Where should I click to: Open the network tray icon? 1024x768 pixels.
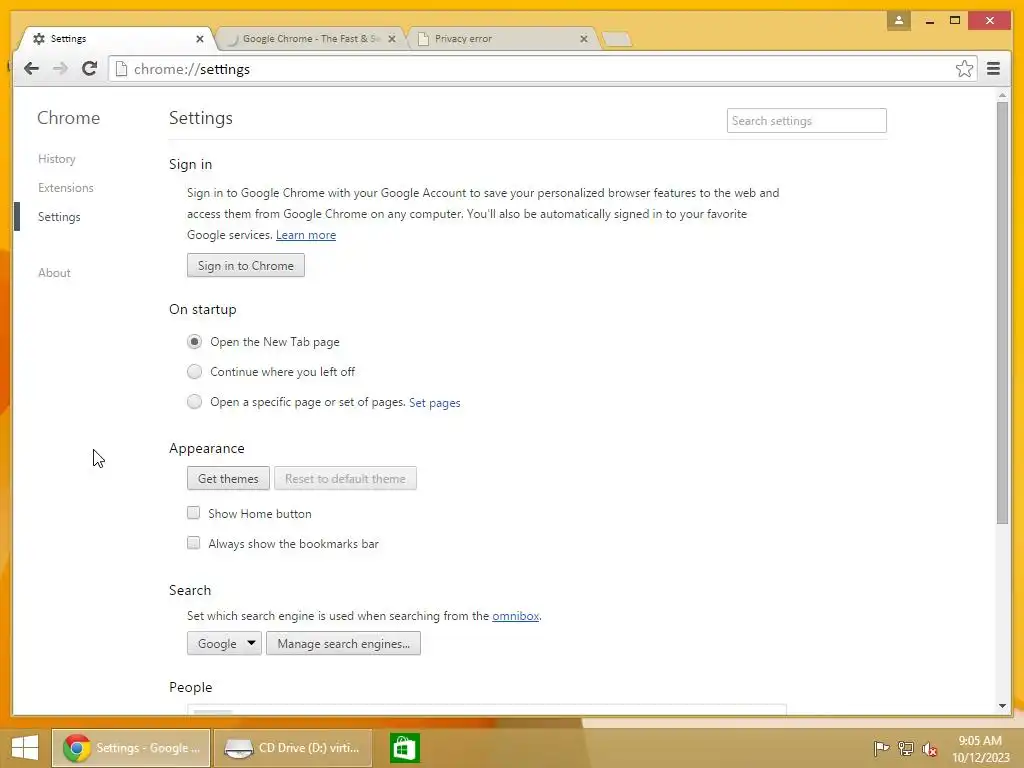point(905,748)
